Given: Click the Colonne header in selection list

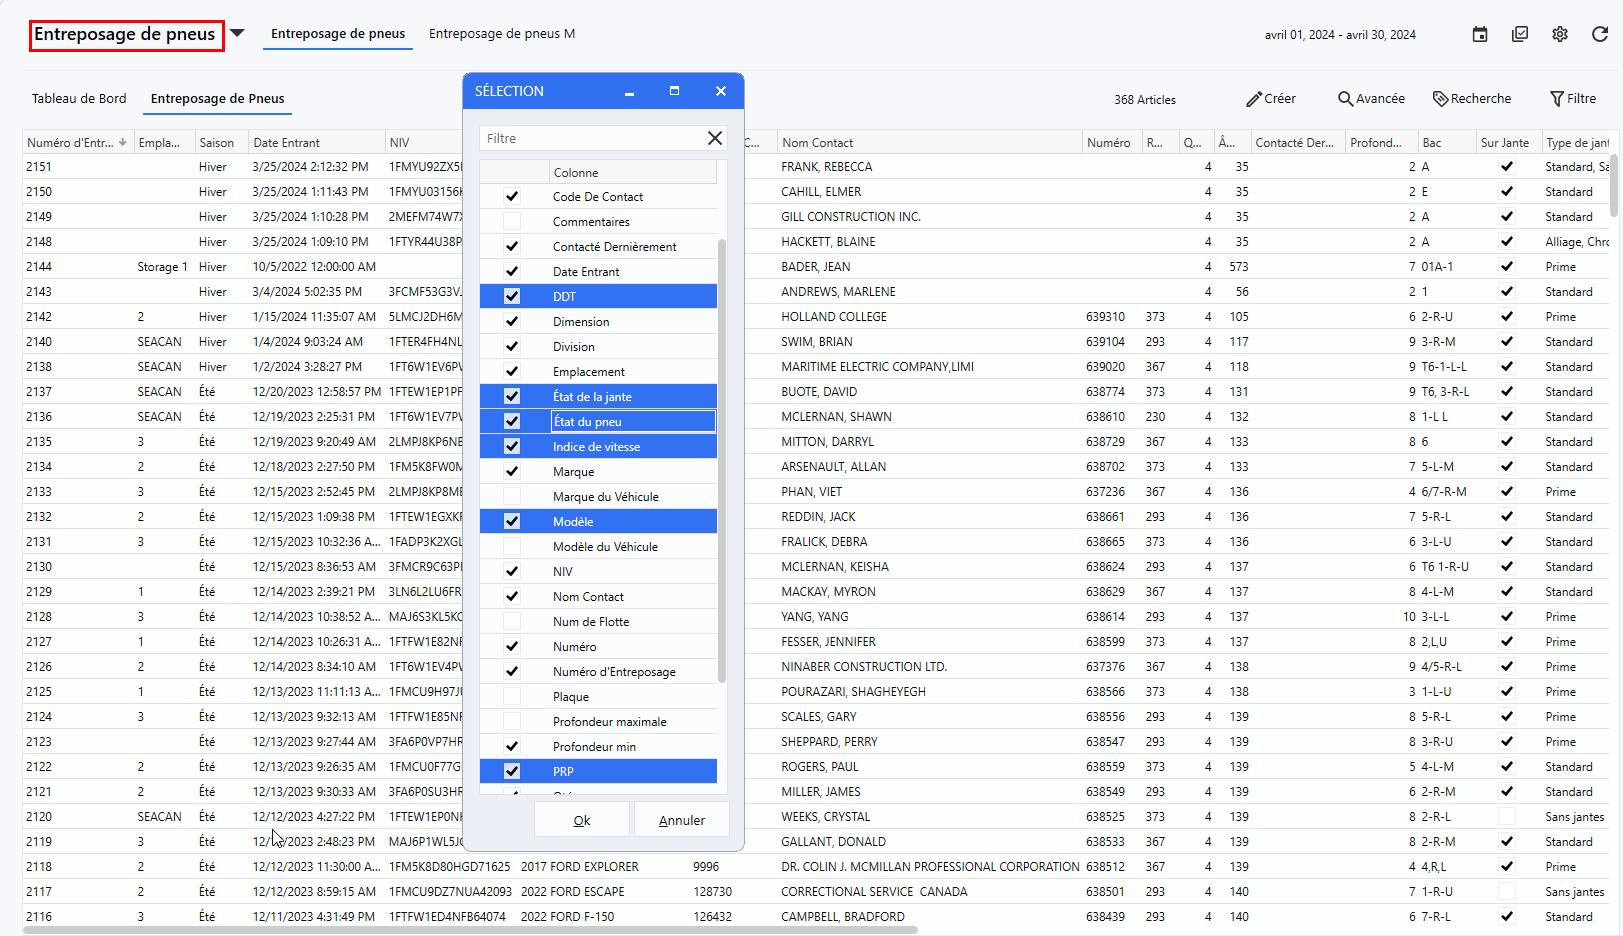Looking at the screenshot, I should coord(632,172).
